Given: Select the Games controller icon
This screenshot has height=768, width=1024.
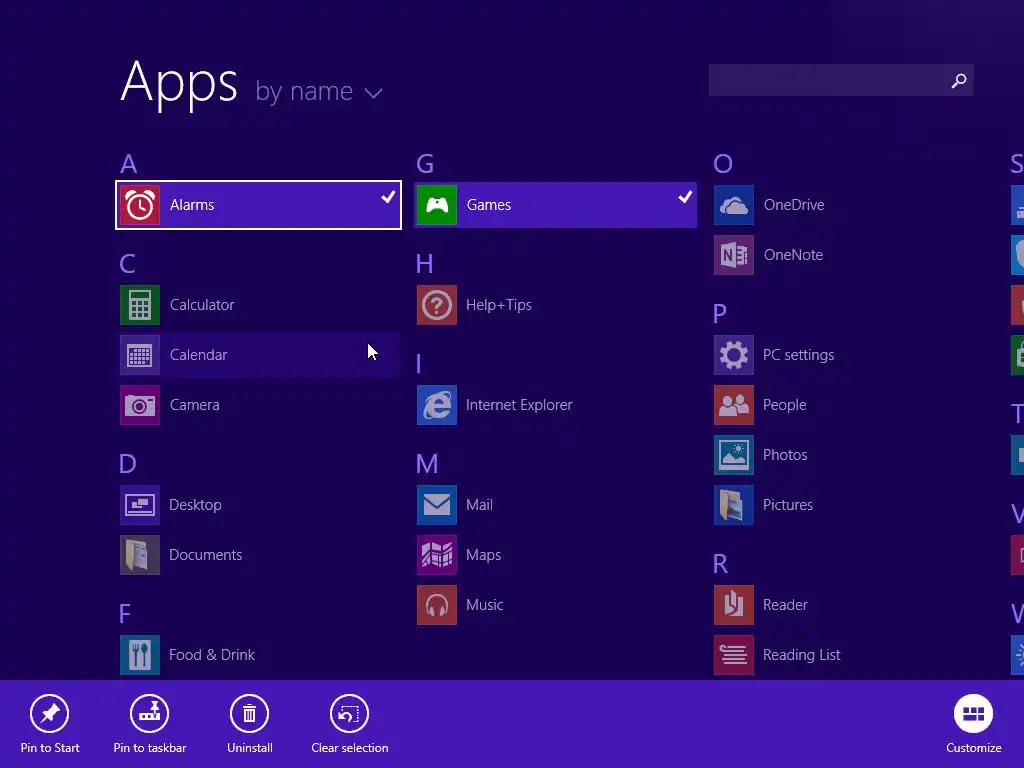Looking at the screenshot, I should pos(437,205).
